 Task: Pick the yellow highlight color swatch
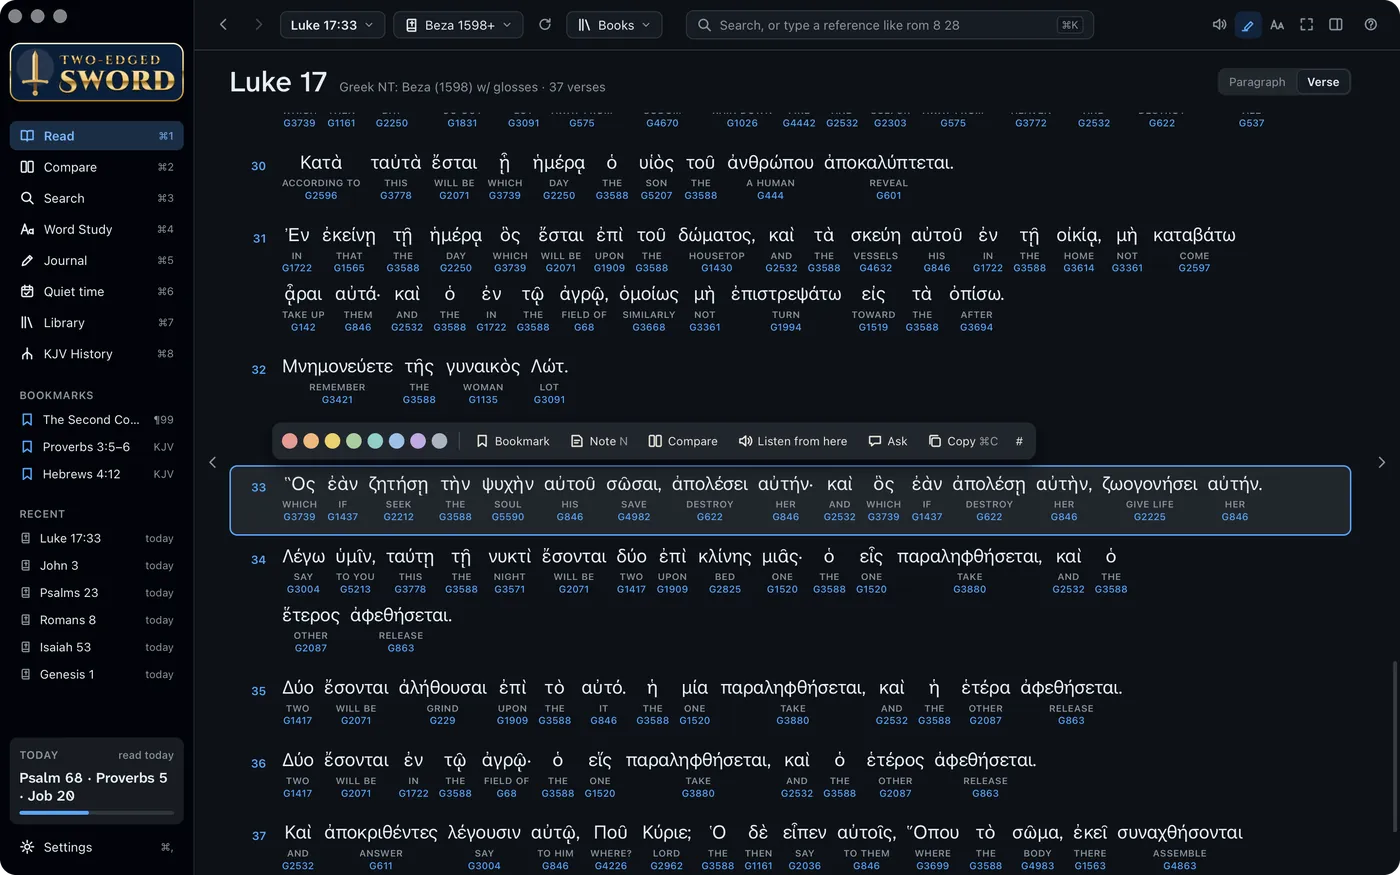(x=332, y=441)
